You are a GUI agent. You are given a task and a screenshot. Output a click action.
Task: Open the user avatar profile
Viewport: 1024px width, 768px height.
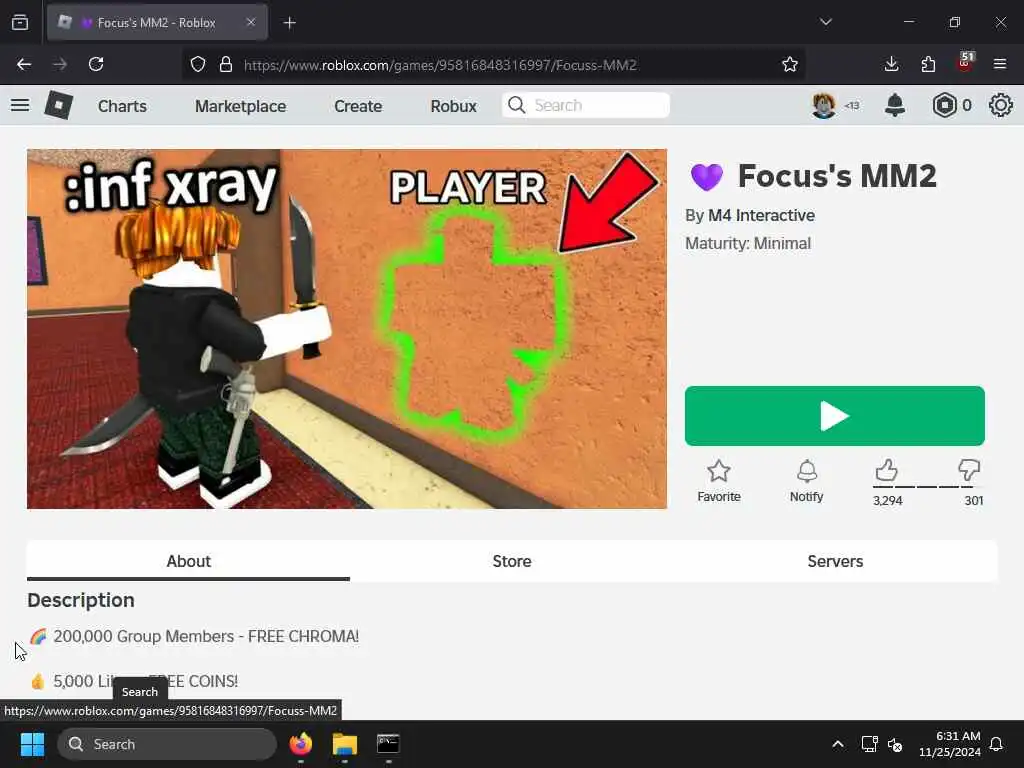824,105
